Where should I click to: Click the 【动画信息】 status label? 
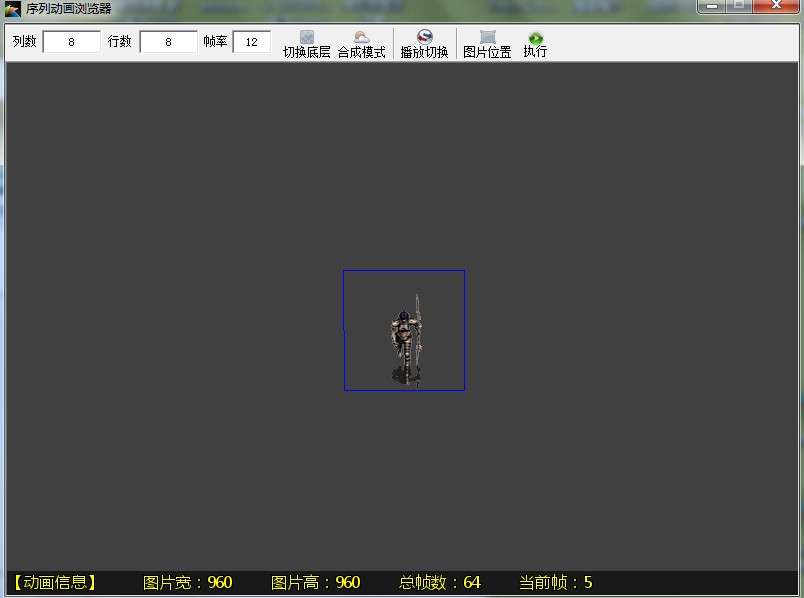click(x=55, y=582)
